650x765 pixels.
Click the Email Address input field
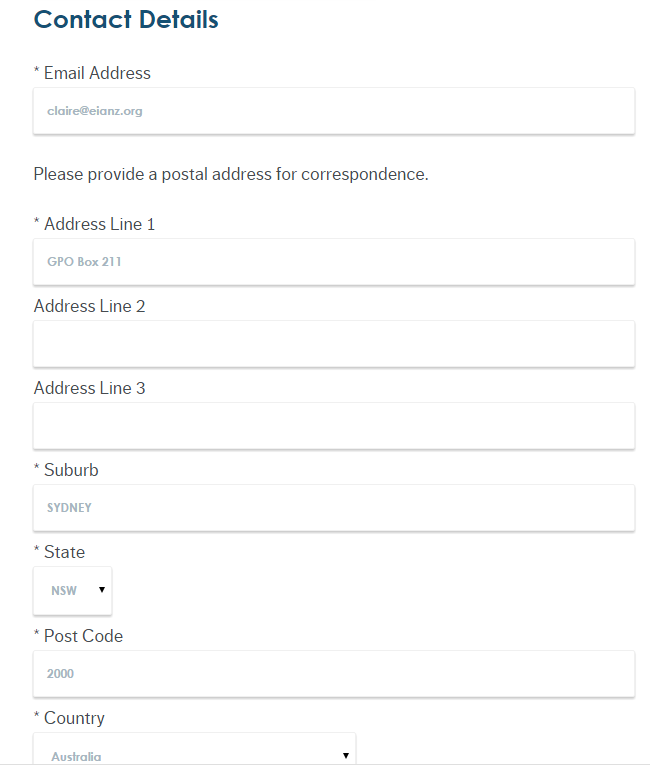tap(334, 111)
